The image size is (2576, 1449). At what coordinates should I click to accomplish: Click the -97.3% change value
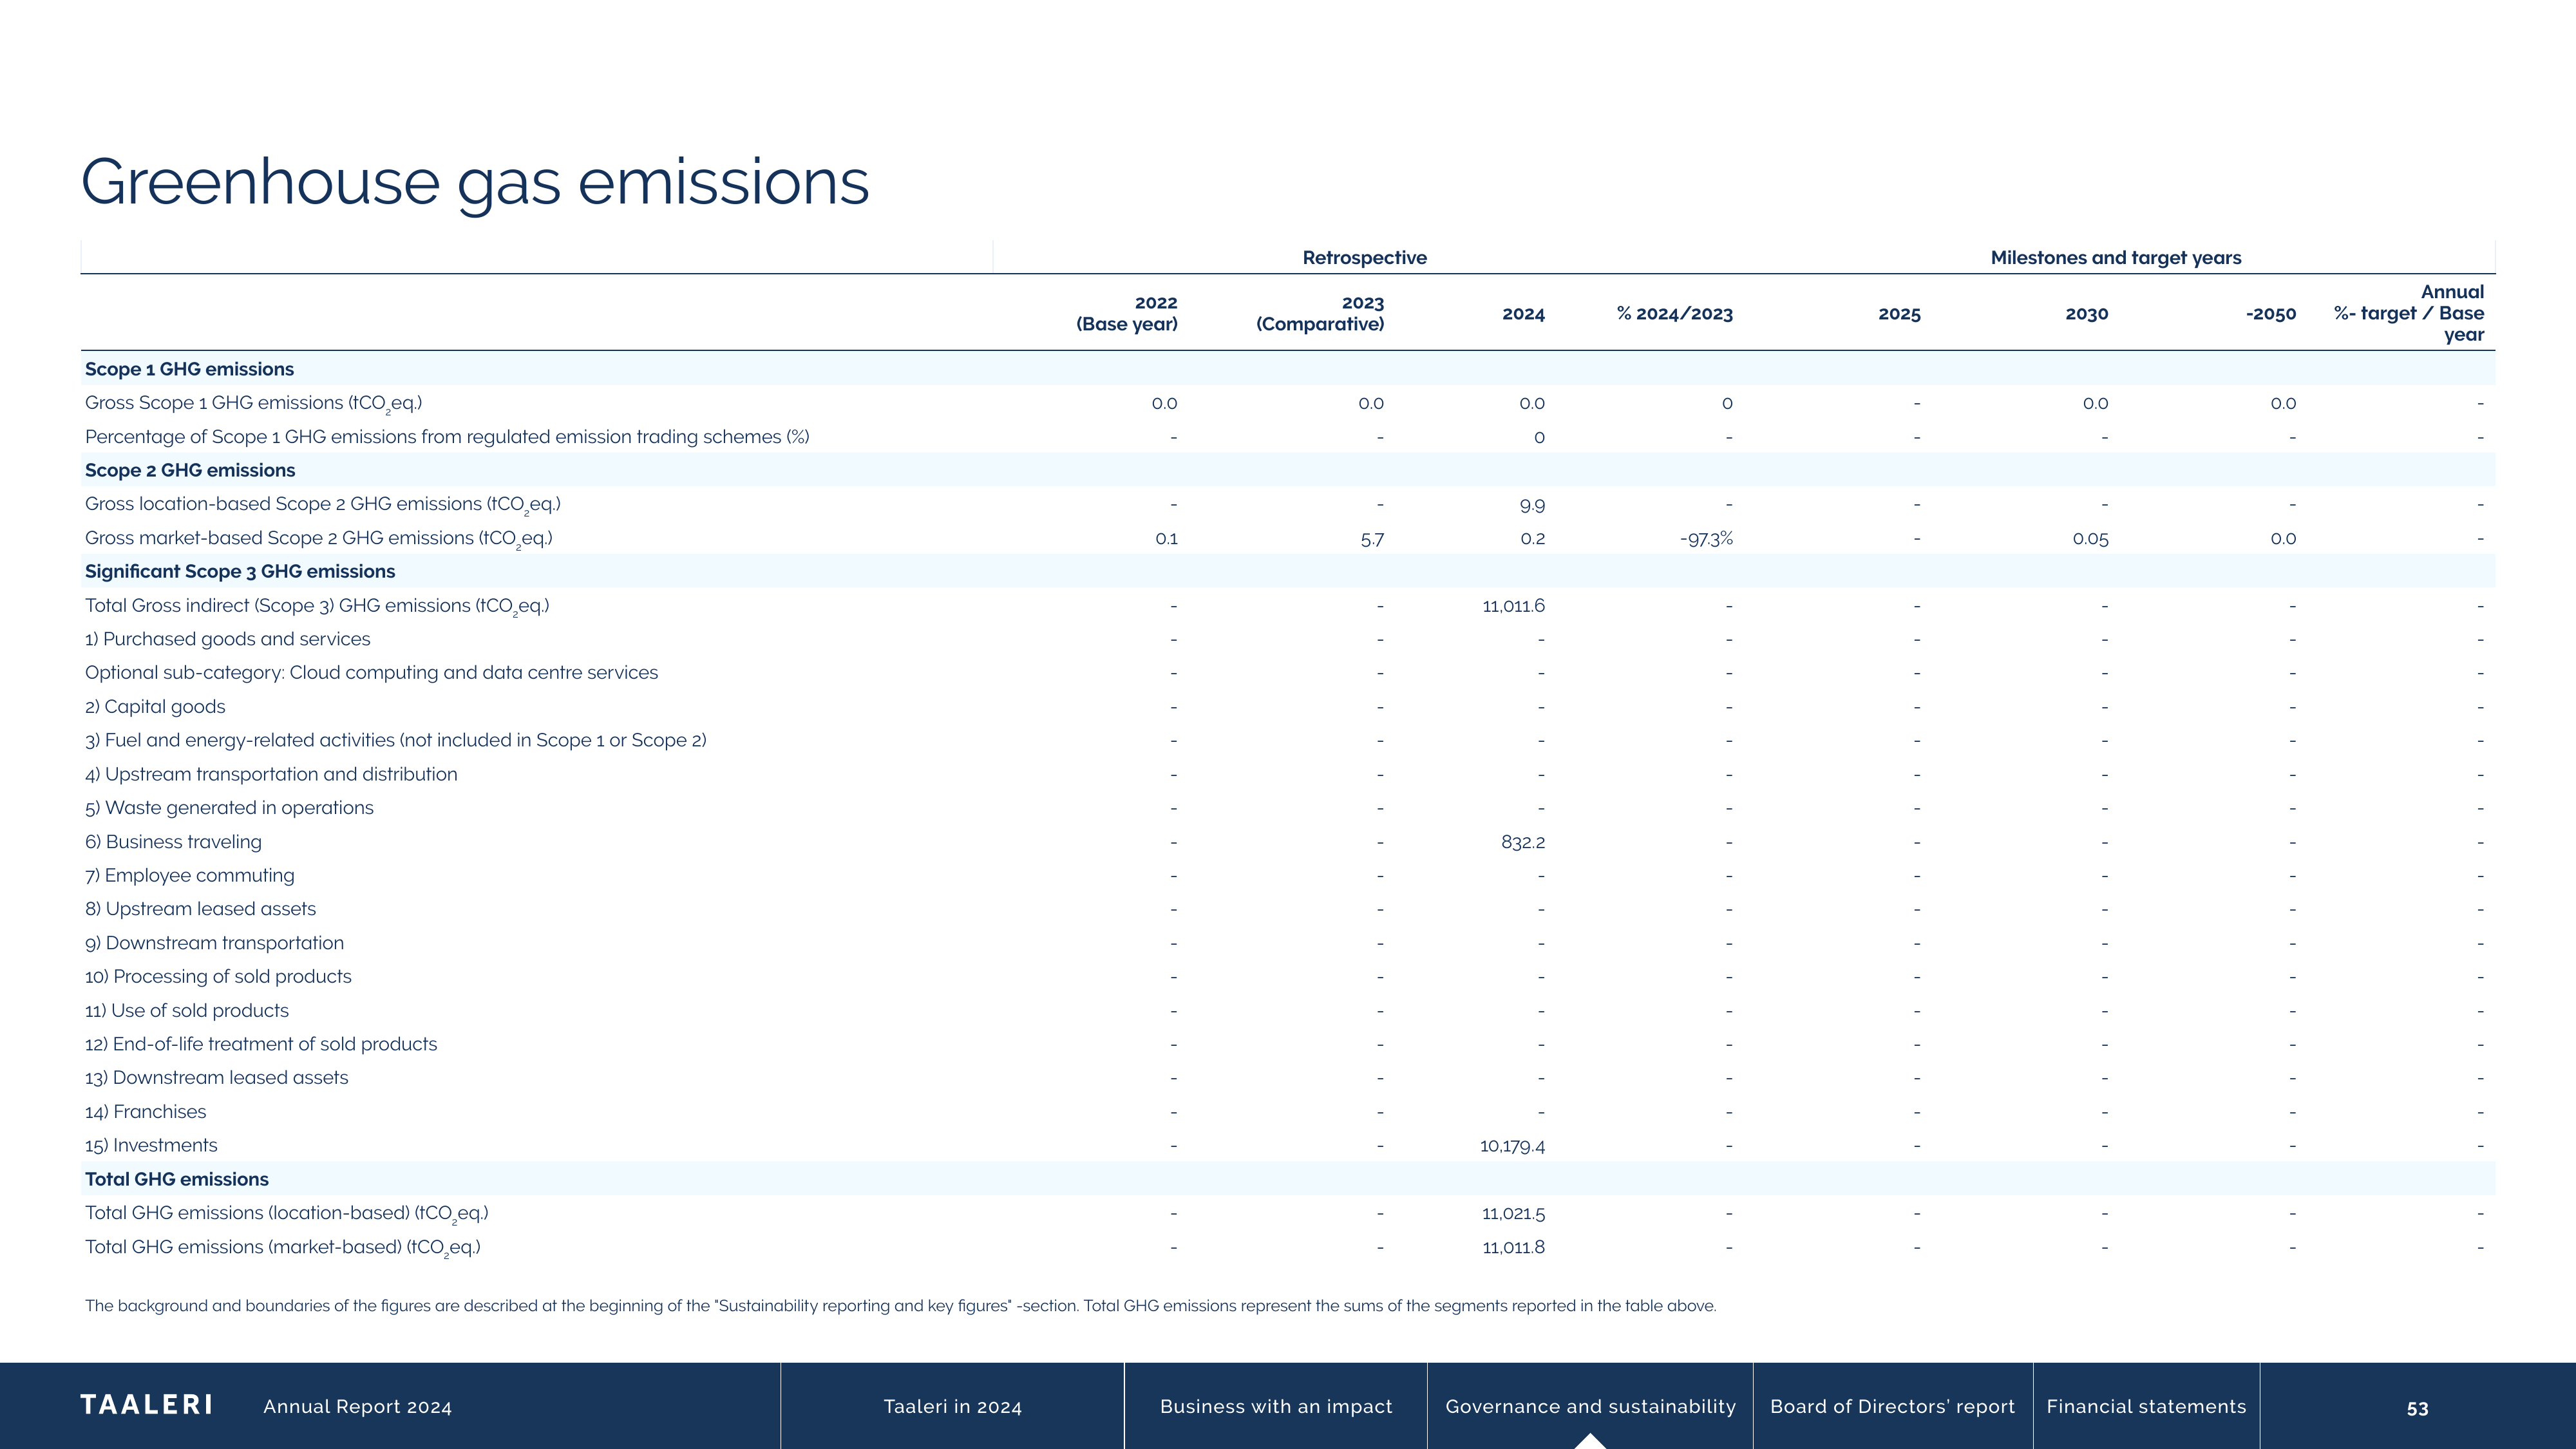coord(1706,539)
